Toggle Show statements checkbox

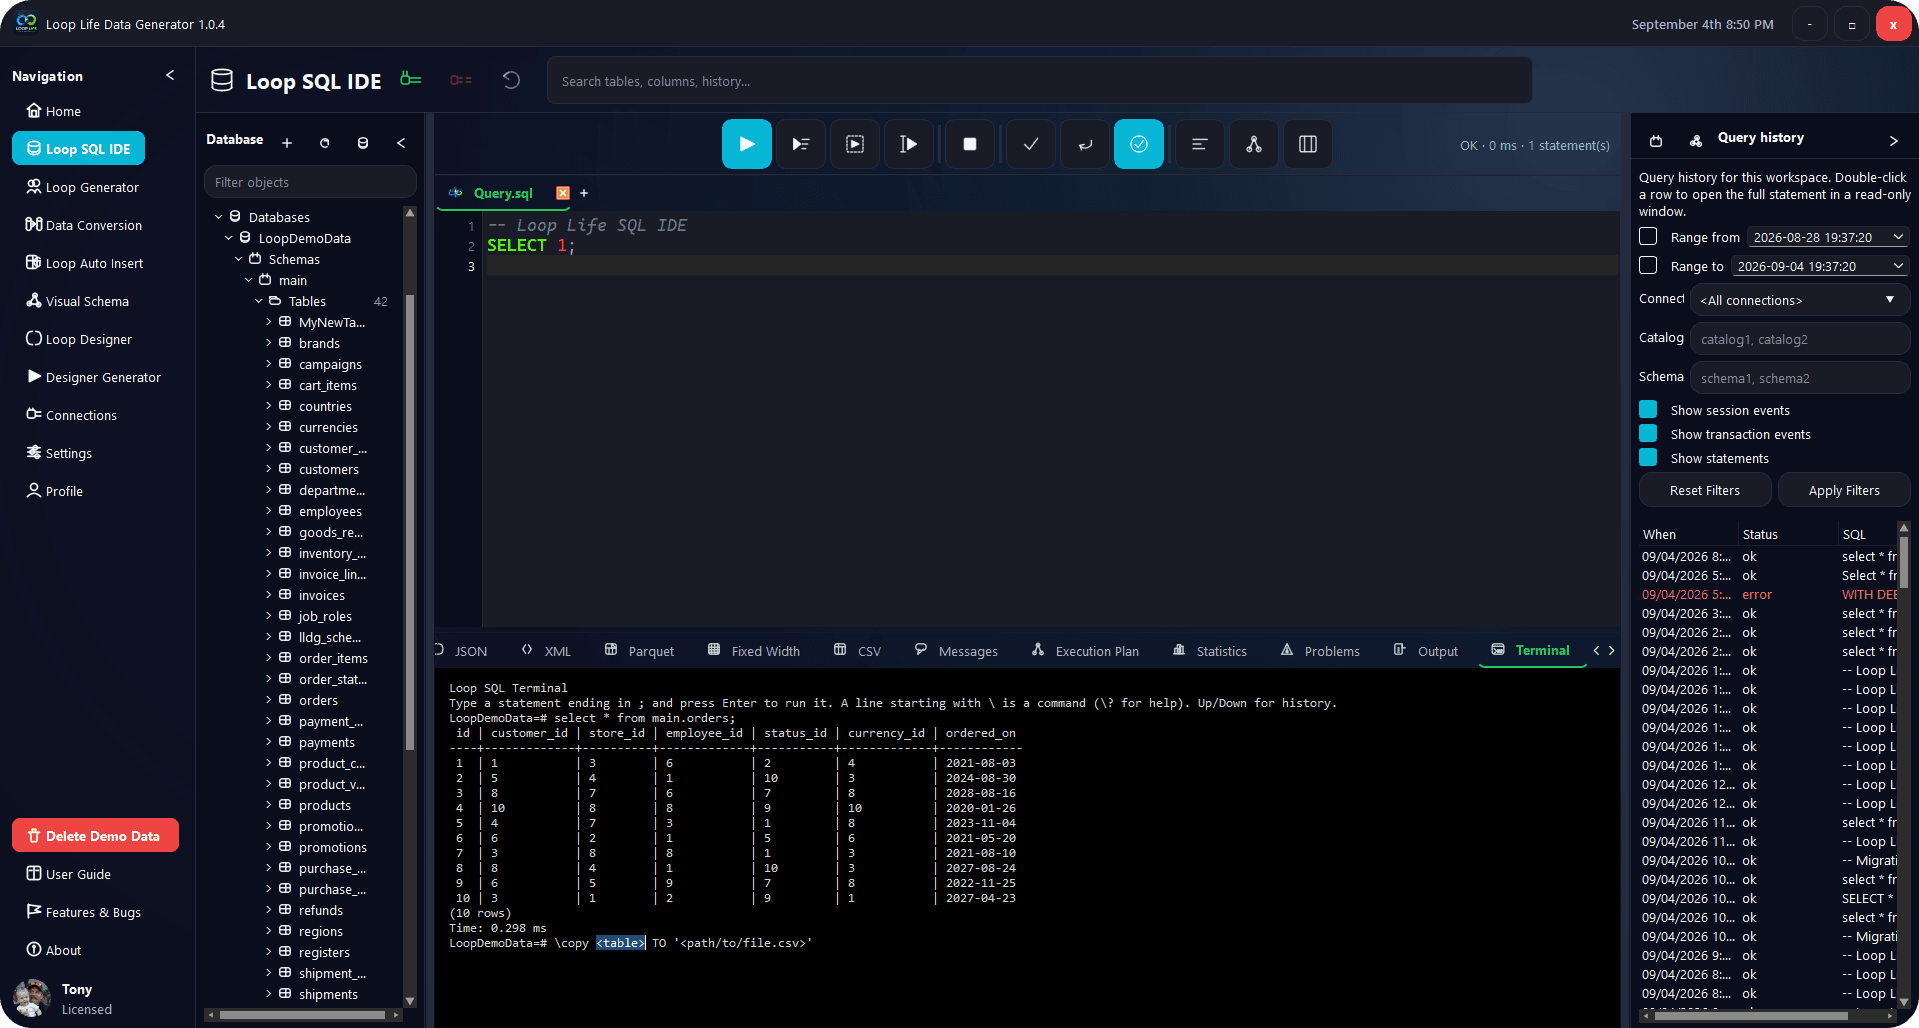tap(1648, 458)
